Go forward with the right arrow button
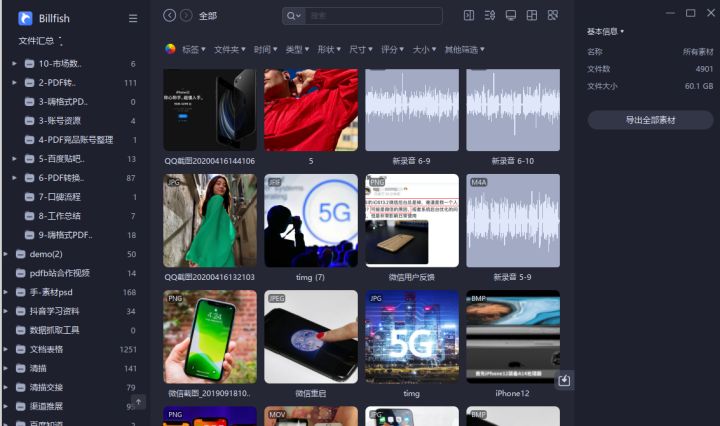This screenshot has height=426, width=720. (x=186, y=16)
